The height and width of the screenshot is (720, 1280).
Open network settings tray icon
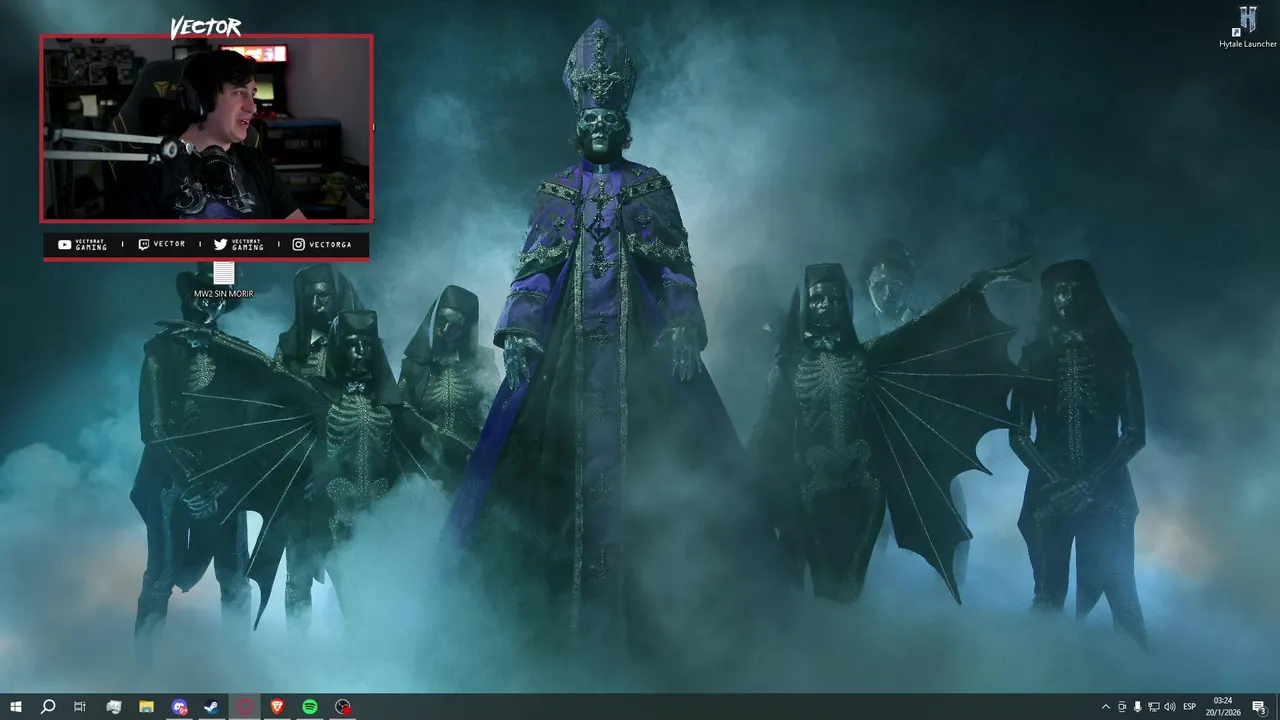pos(1154,707)
